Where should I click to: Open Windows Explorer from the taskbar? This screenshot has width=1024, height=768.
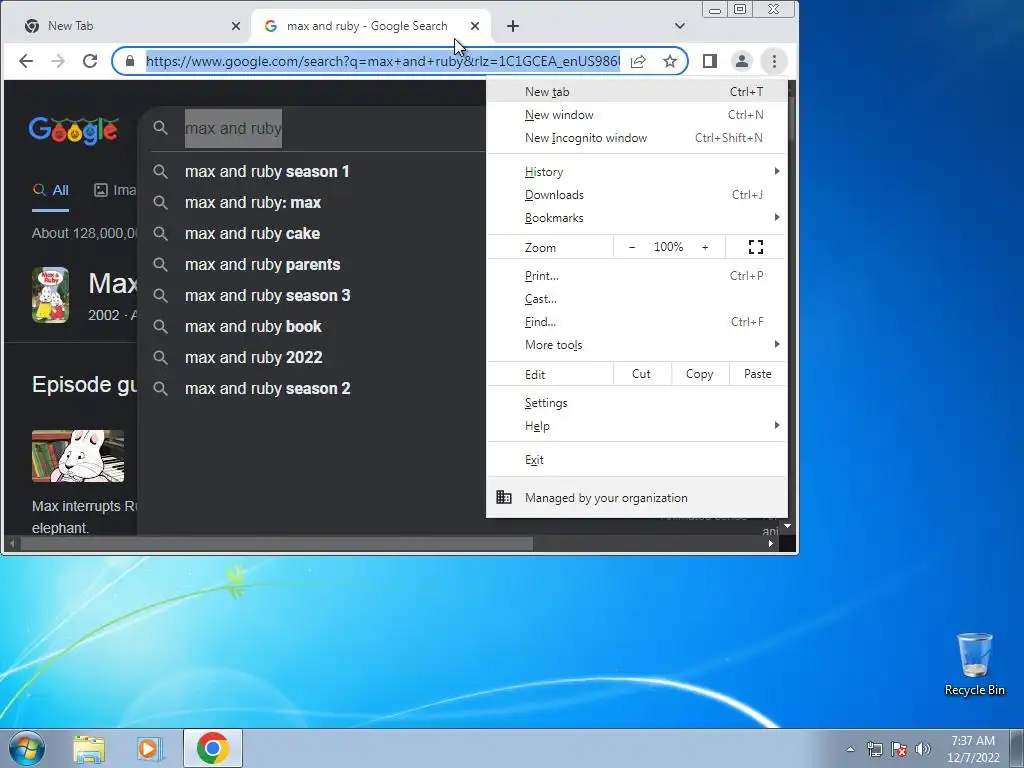click(89, 749)
